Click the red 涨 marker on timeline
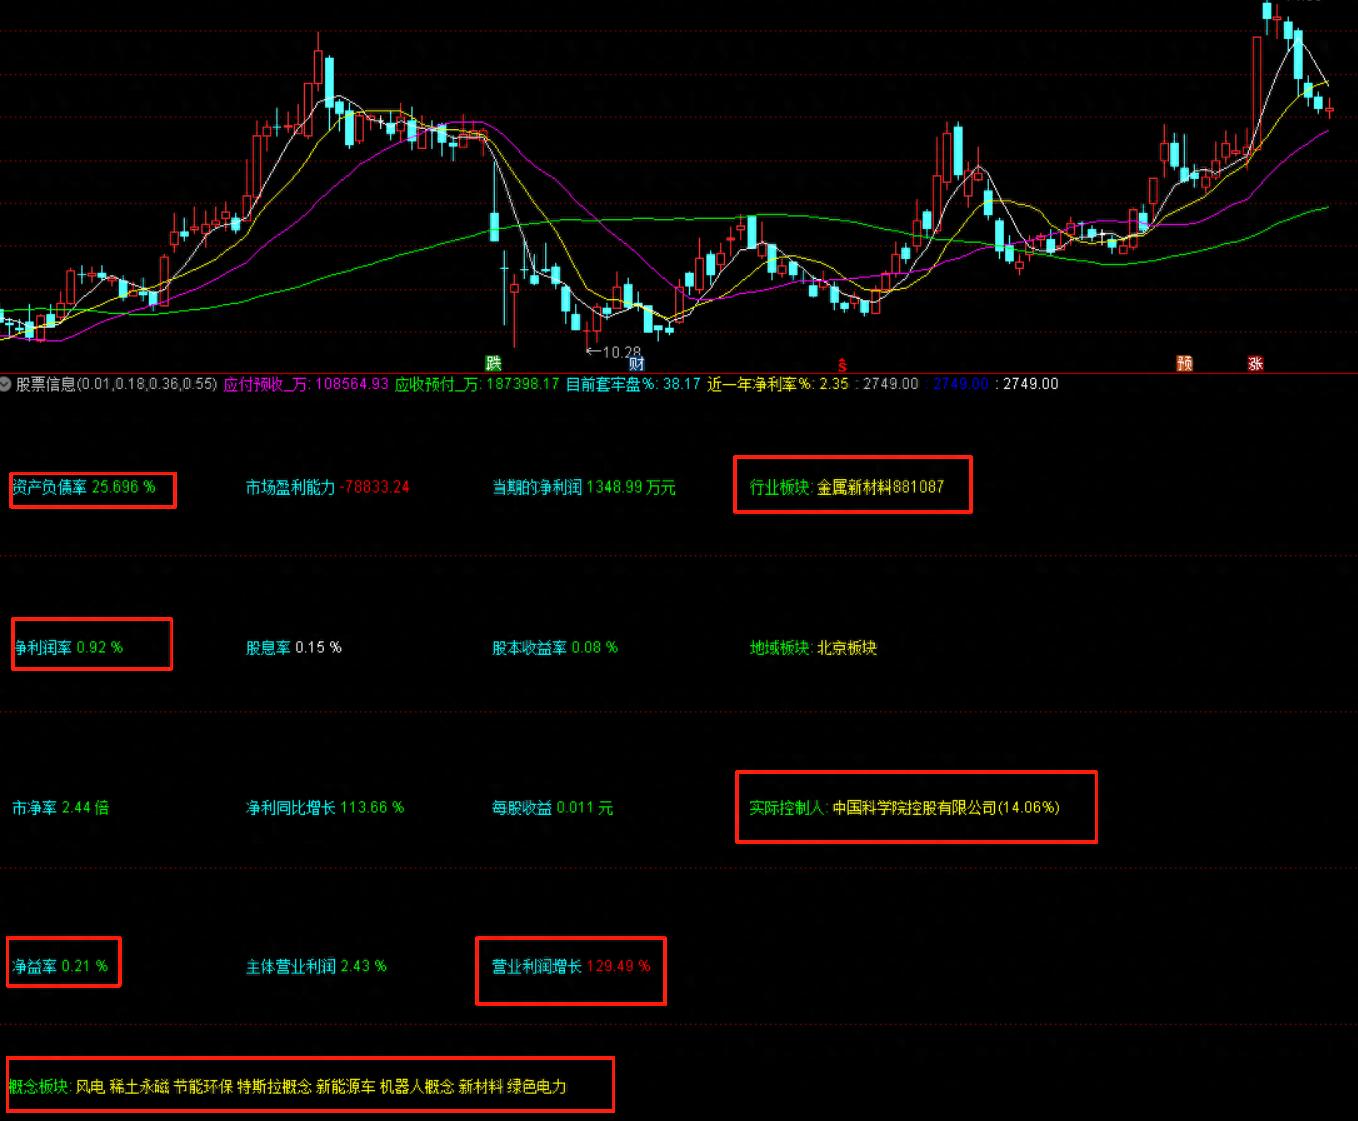The width and height of the screenshot is (1358, 1121). click(1255, 363)
